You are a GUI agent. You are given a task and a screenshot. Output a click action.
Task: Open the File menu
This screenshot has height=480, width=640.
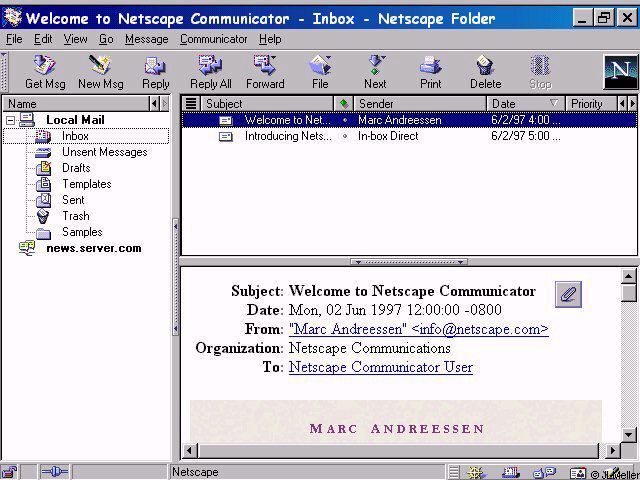(14, 39)
